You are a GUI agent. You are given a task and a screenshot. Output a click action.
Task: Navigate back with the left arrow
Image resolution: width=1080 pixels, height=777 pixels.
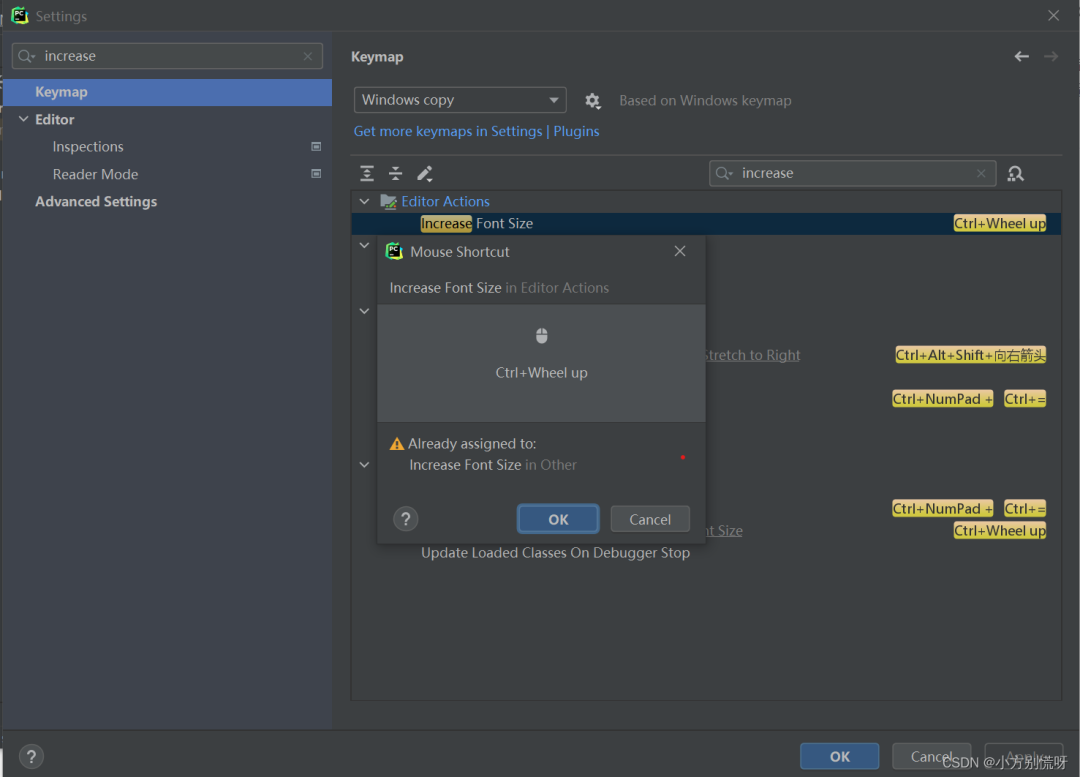point(1021,57)
